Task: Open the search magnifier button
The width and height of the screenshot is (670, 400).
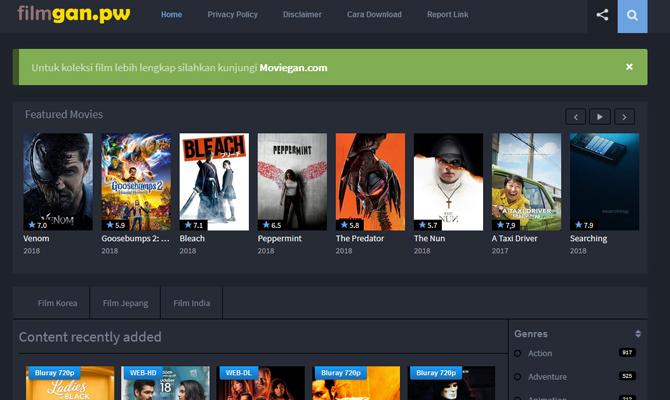Action: (632, 16)
